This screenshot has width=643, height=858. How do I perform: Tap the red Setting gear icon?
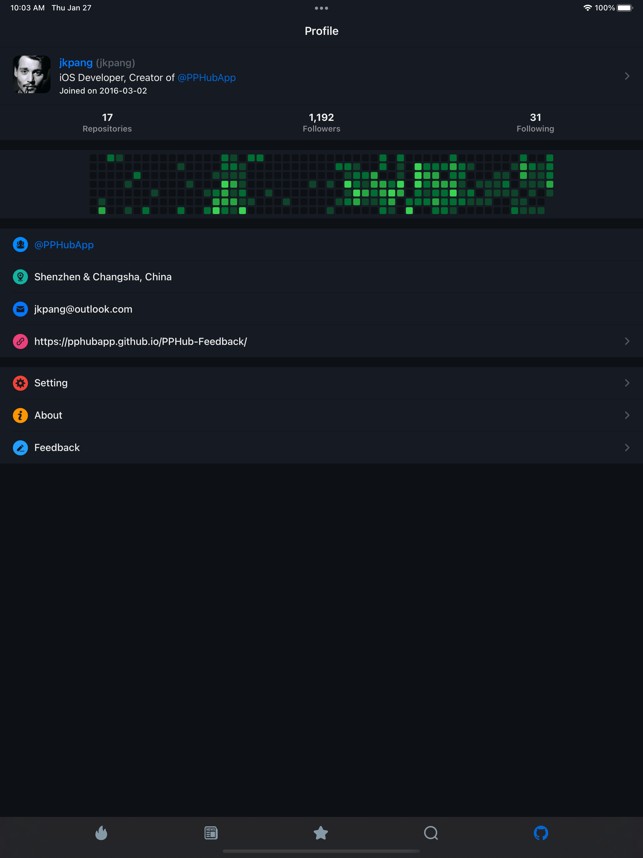pyautogui.click(x=20, y=383)
